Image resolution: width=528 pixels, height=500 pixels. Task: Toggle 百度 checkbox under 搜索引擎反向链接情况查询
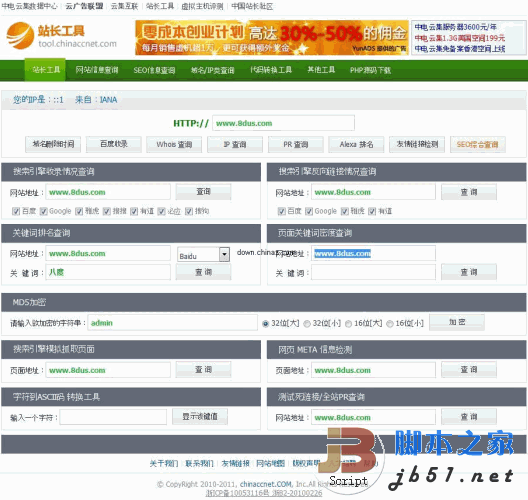click(282, 211)
